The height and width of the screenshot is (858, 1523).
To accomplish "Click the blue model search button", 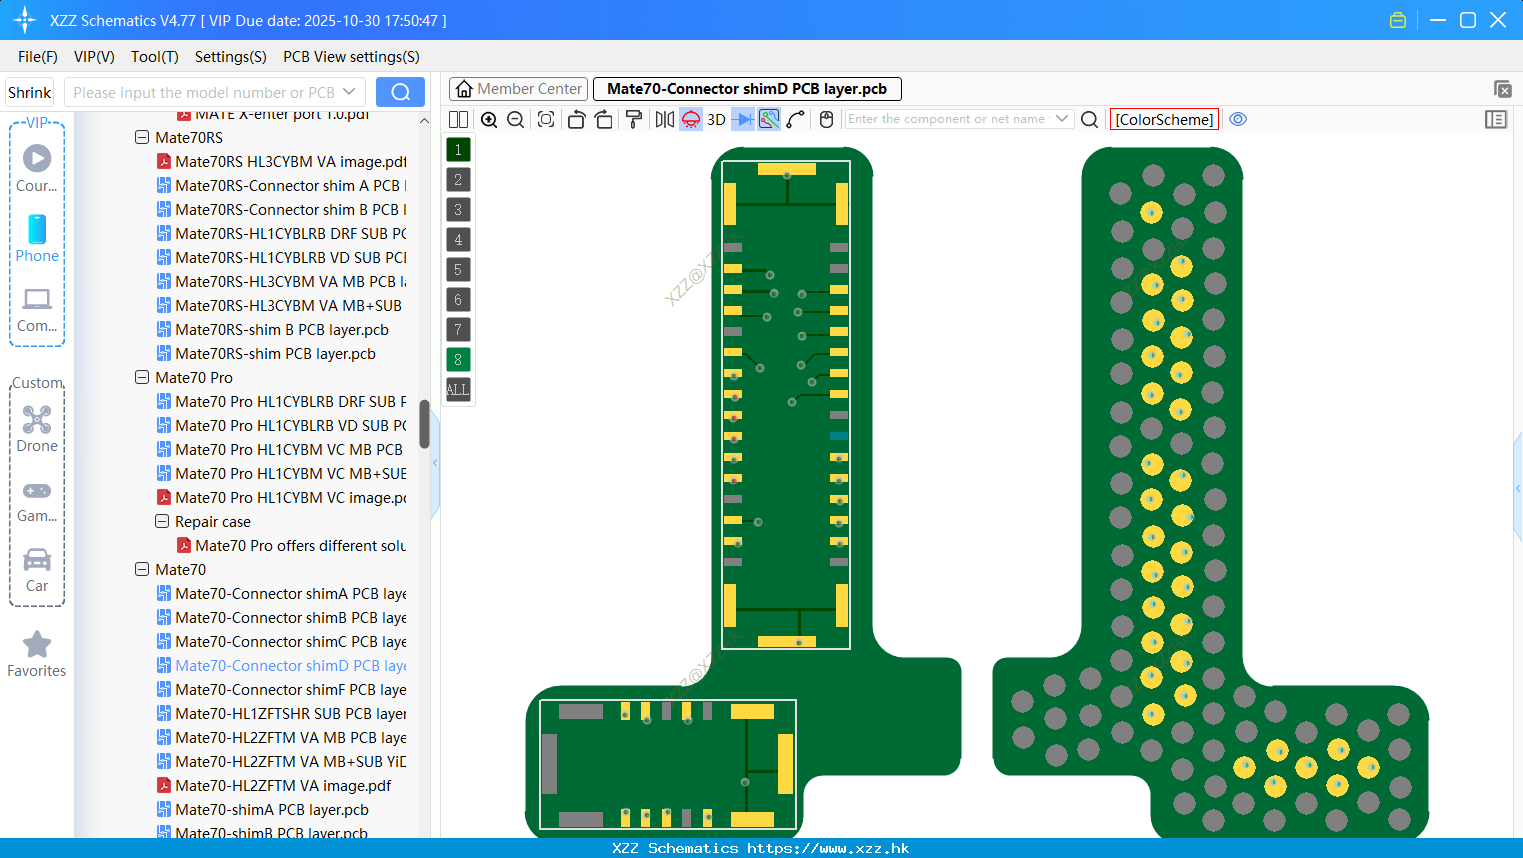I will (x=400, y=92).
